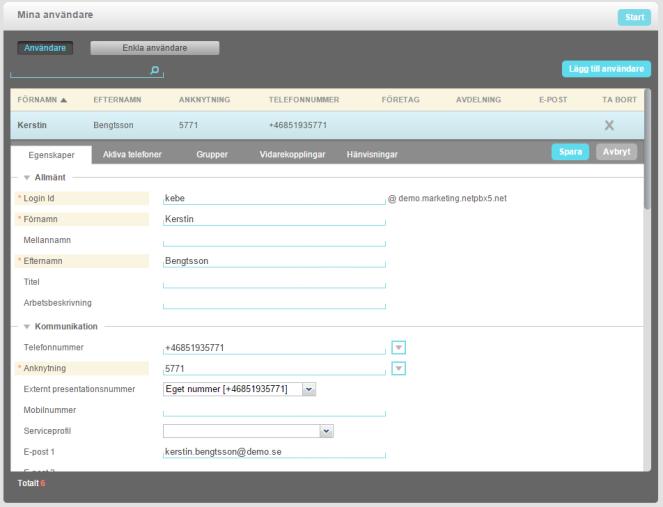Switch to the Användare tab

point(45,48)
